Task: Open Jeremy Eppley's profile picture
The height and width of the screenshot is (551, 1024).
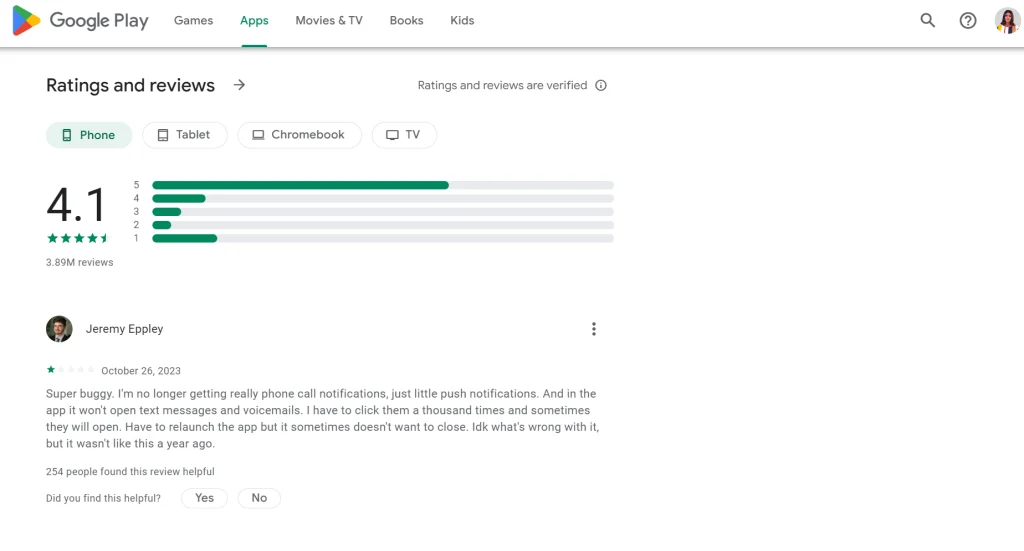Action: [59, 329]
